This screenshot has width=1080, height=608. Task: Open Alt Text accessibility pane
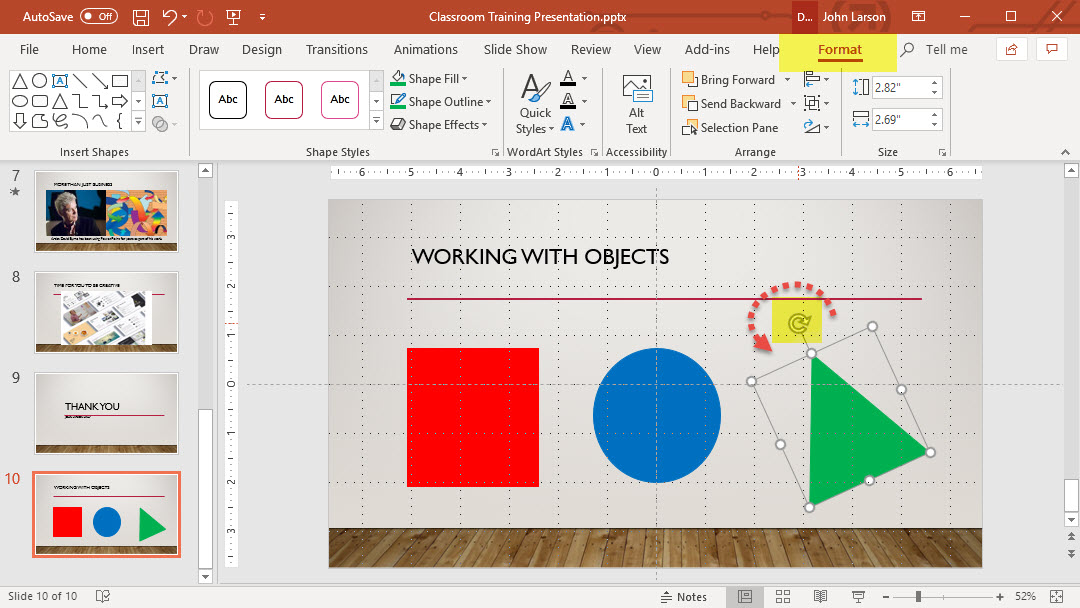[x=636, y=103]
